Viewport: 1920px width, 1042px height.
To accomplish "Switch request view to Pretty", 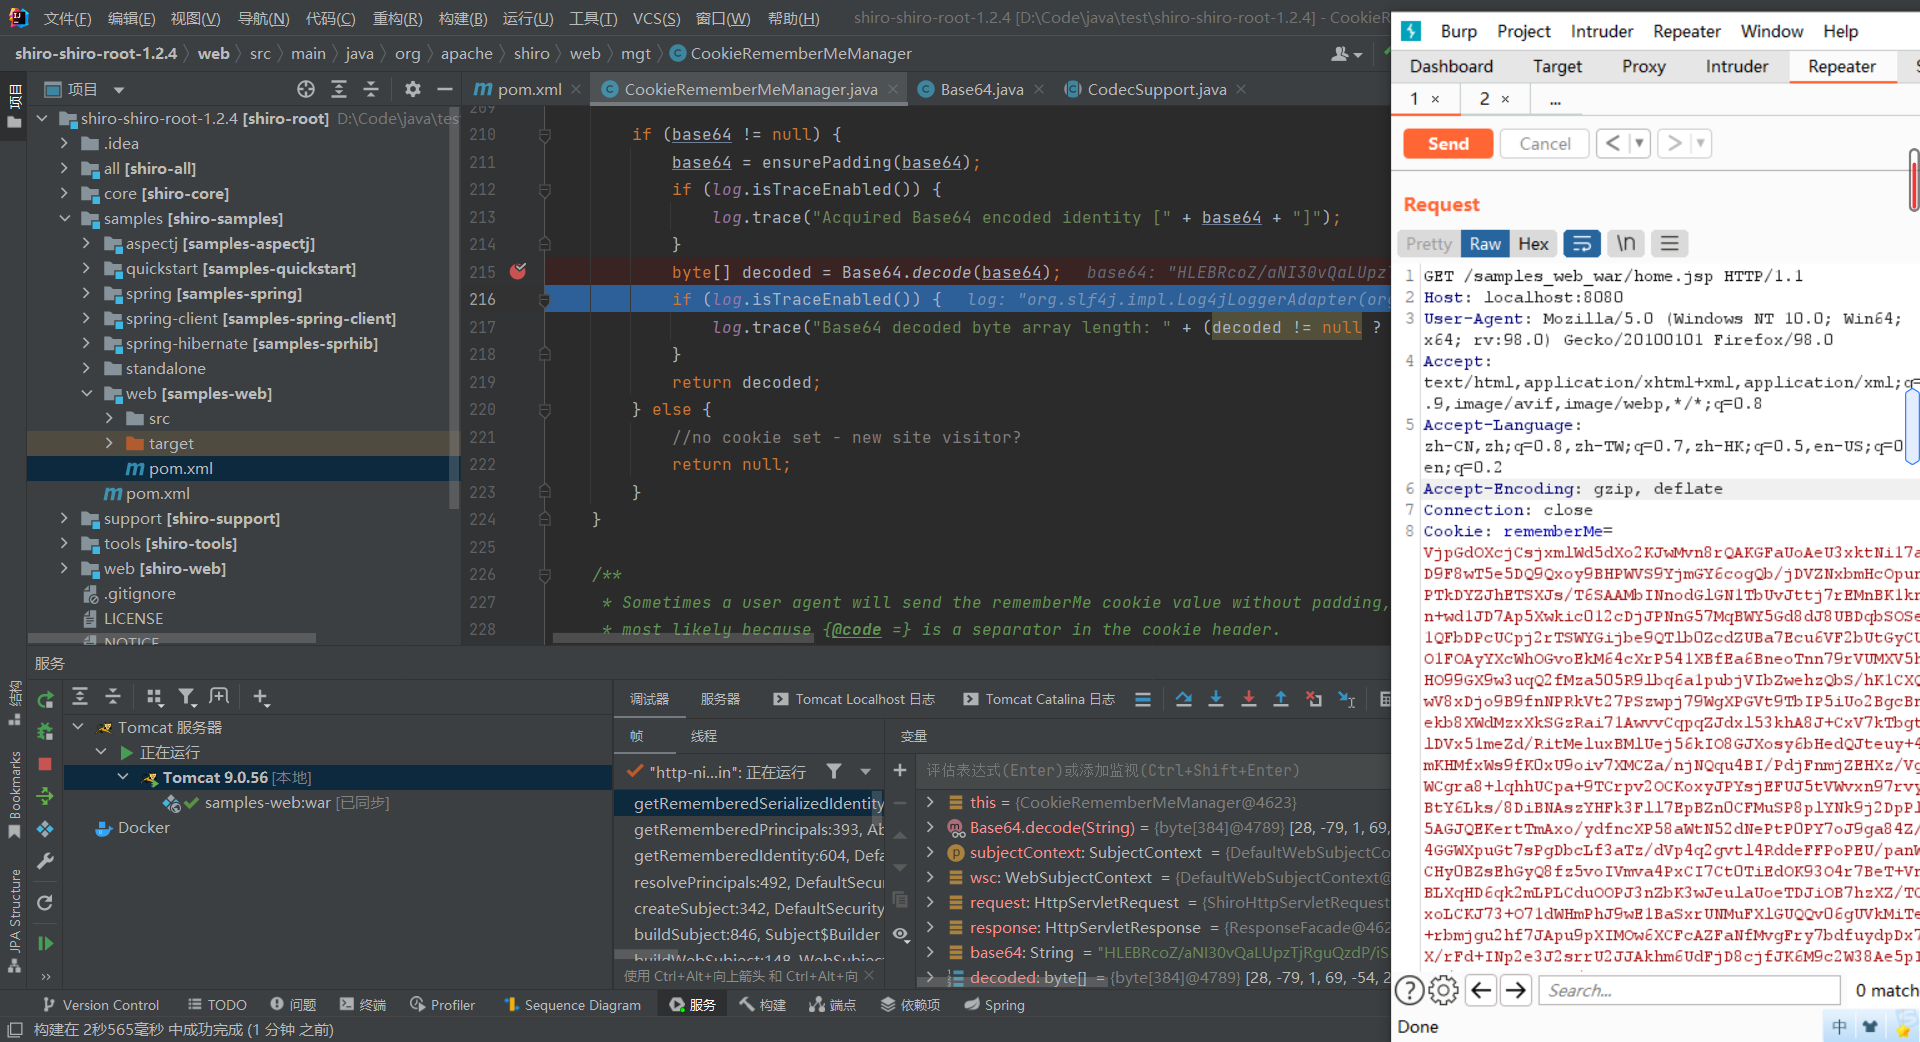I will pos(1429,244).
